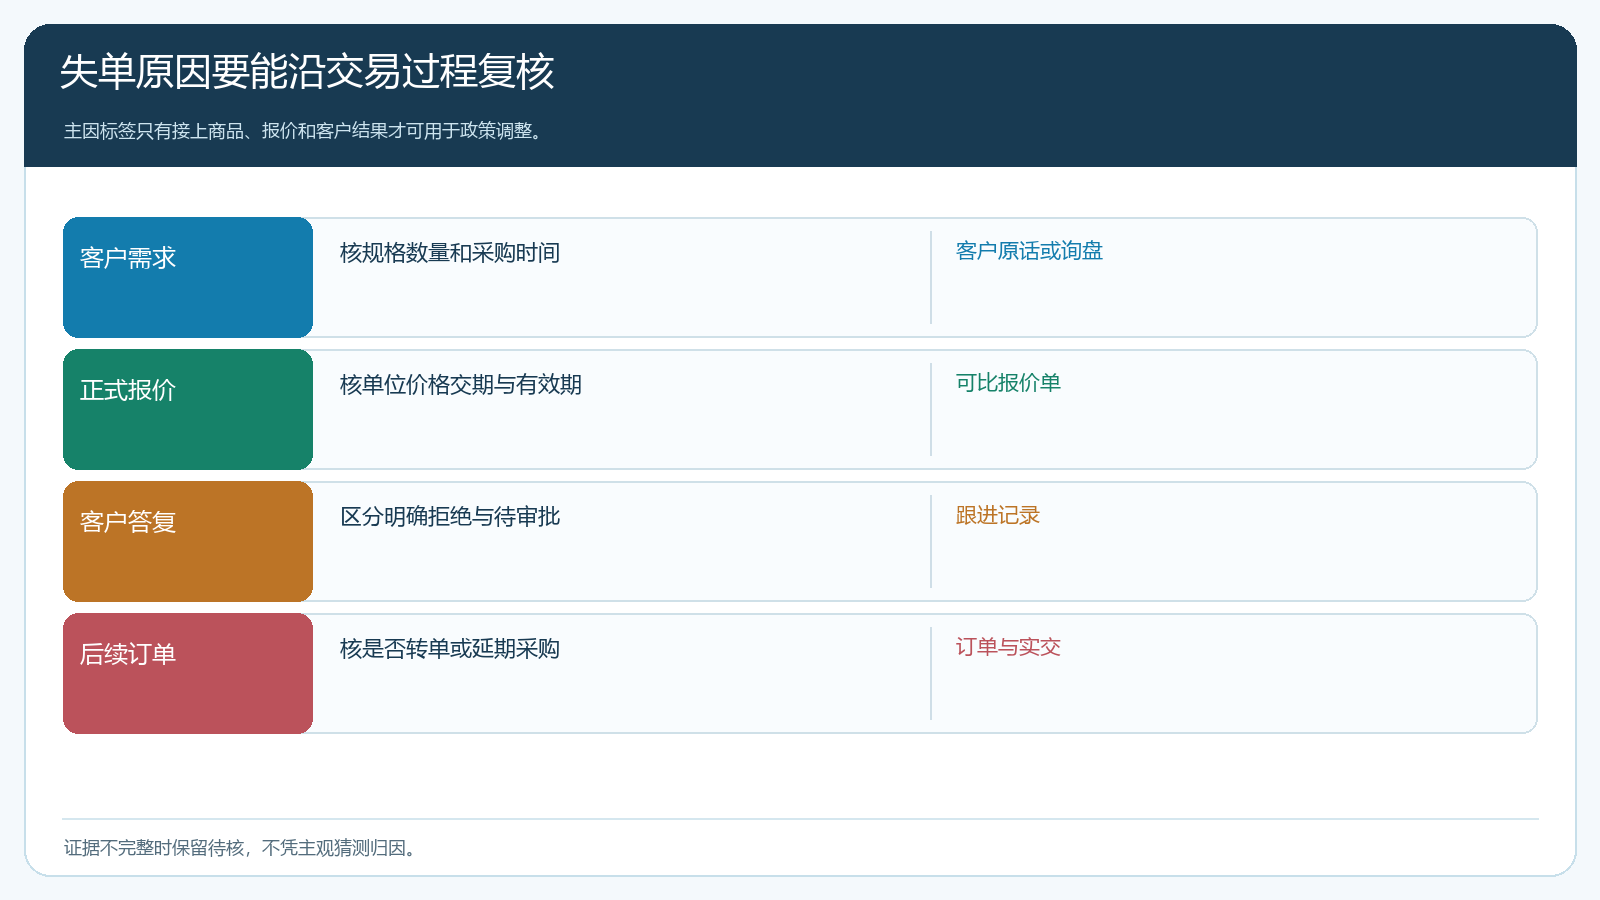Click the divider line in 客户答复 row
Viewport: 1600px width, 900px height.
[931, 541]
